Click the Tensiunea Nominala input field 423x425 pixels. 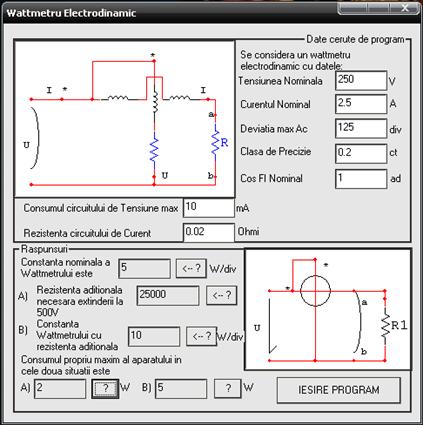tap(361, 80)
